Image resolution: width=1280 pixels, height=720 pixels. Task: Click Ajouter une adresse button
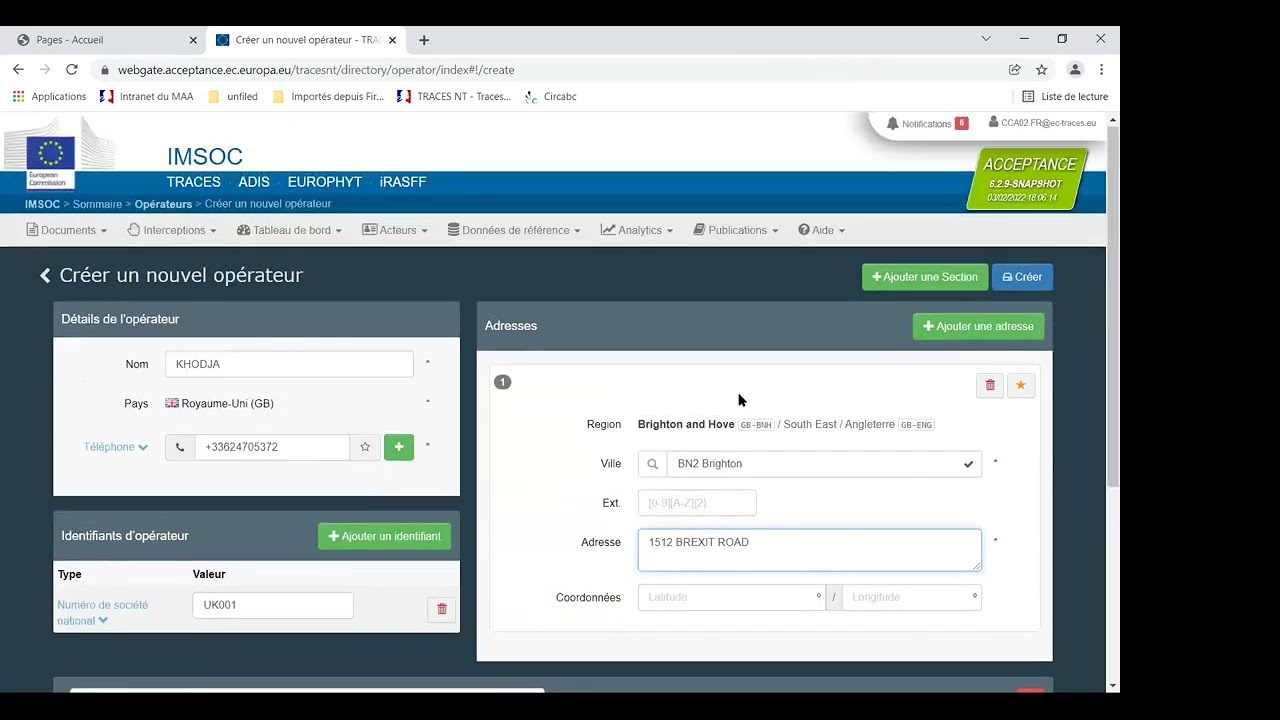pos(978,326)
